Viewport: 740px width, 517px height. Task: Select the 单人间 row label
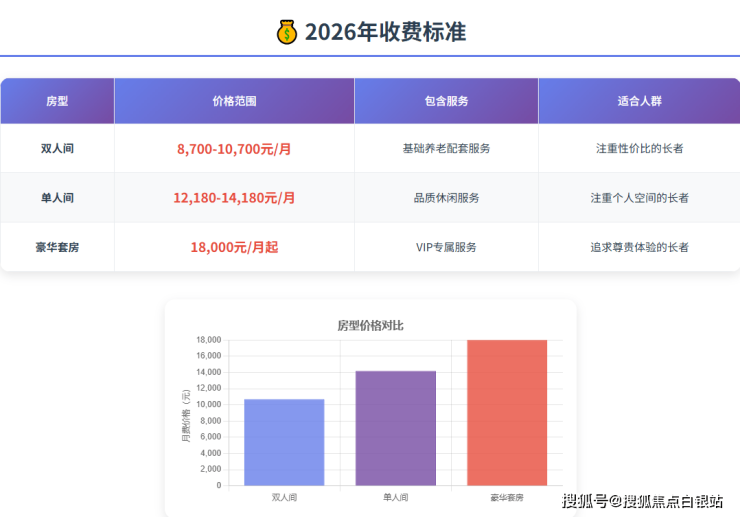coord(58,198)
